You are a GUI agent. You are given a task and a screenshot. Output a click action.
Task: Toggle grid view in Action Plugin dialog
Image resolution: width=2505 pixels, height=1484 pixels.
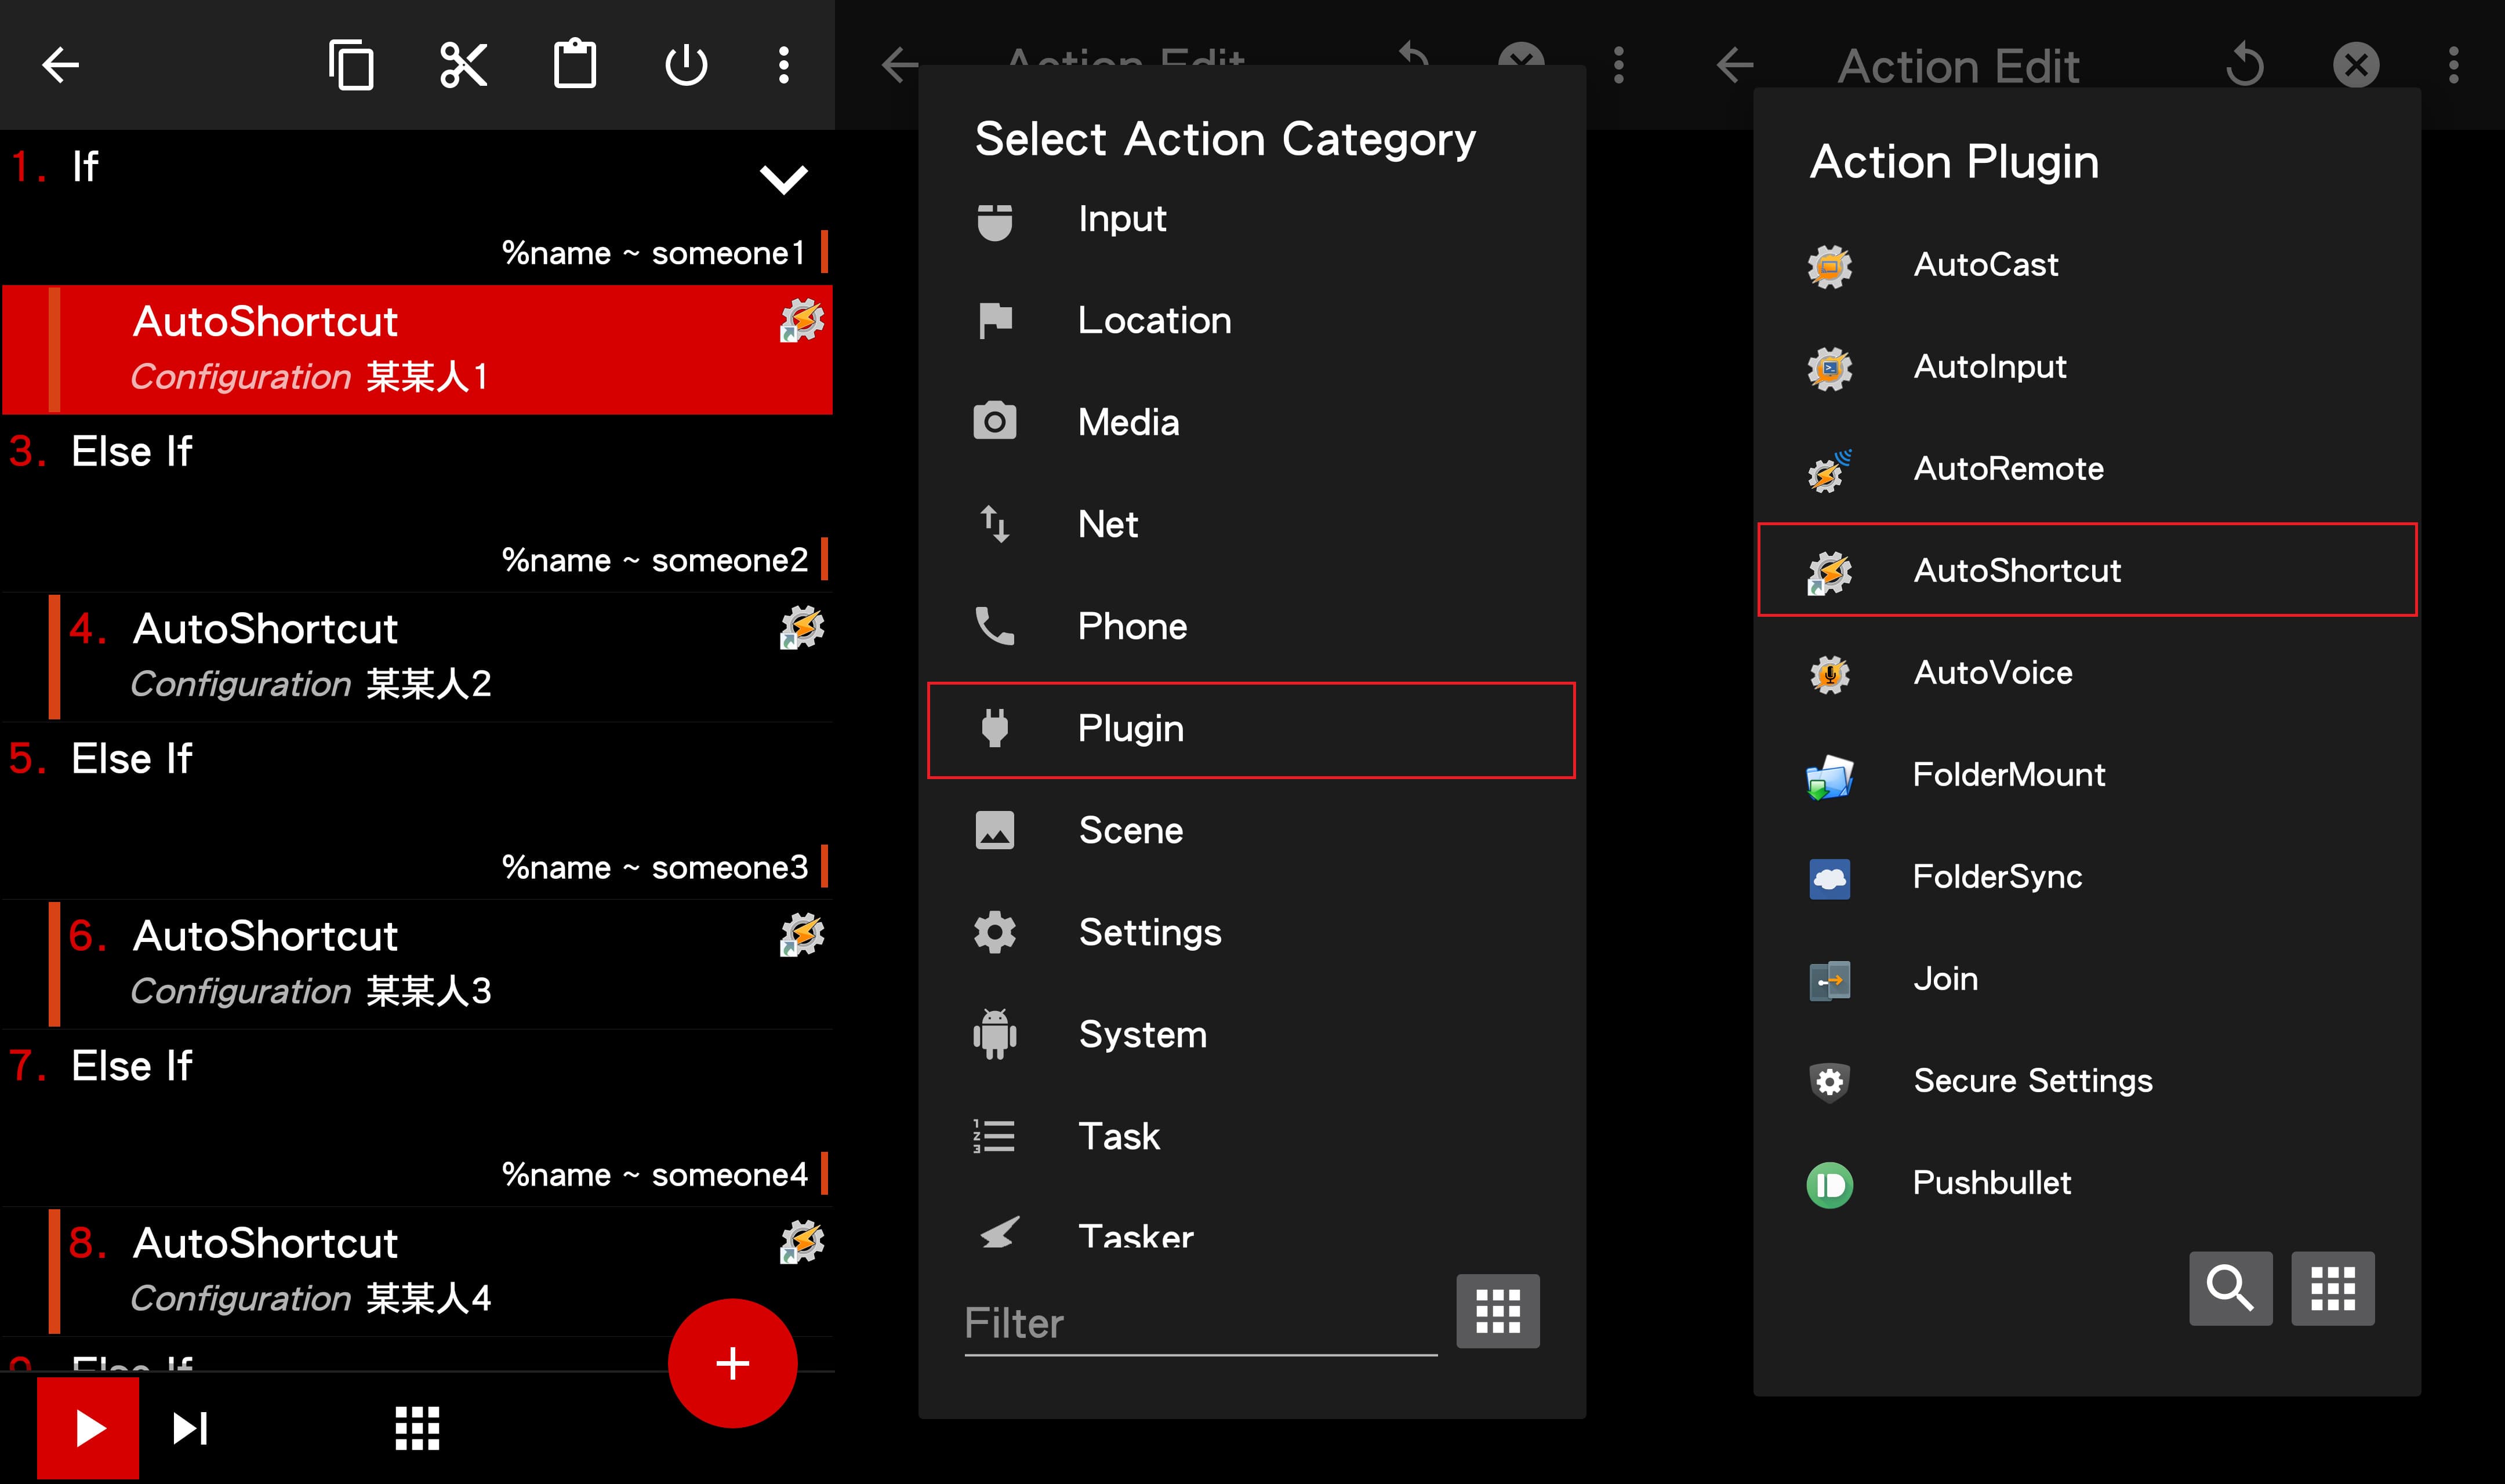coord(2332,1288)
